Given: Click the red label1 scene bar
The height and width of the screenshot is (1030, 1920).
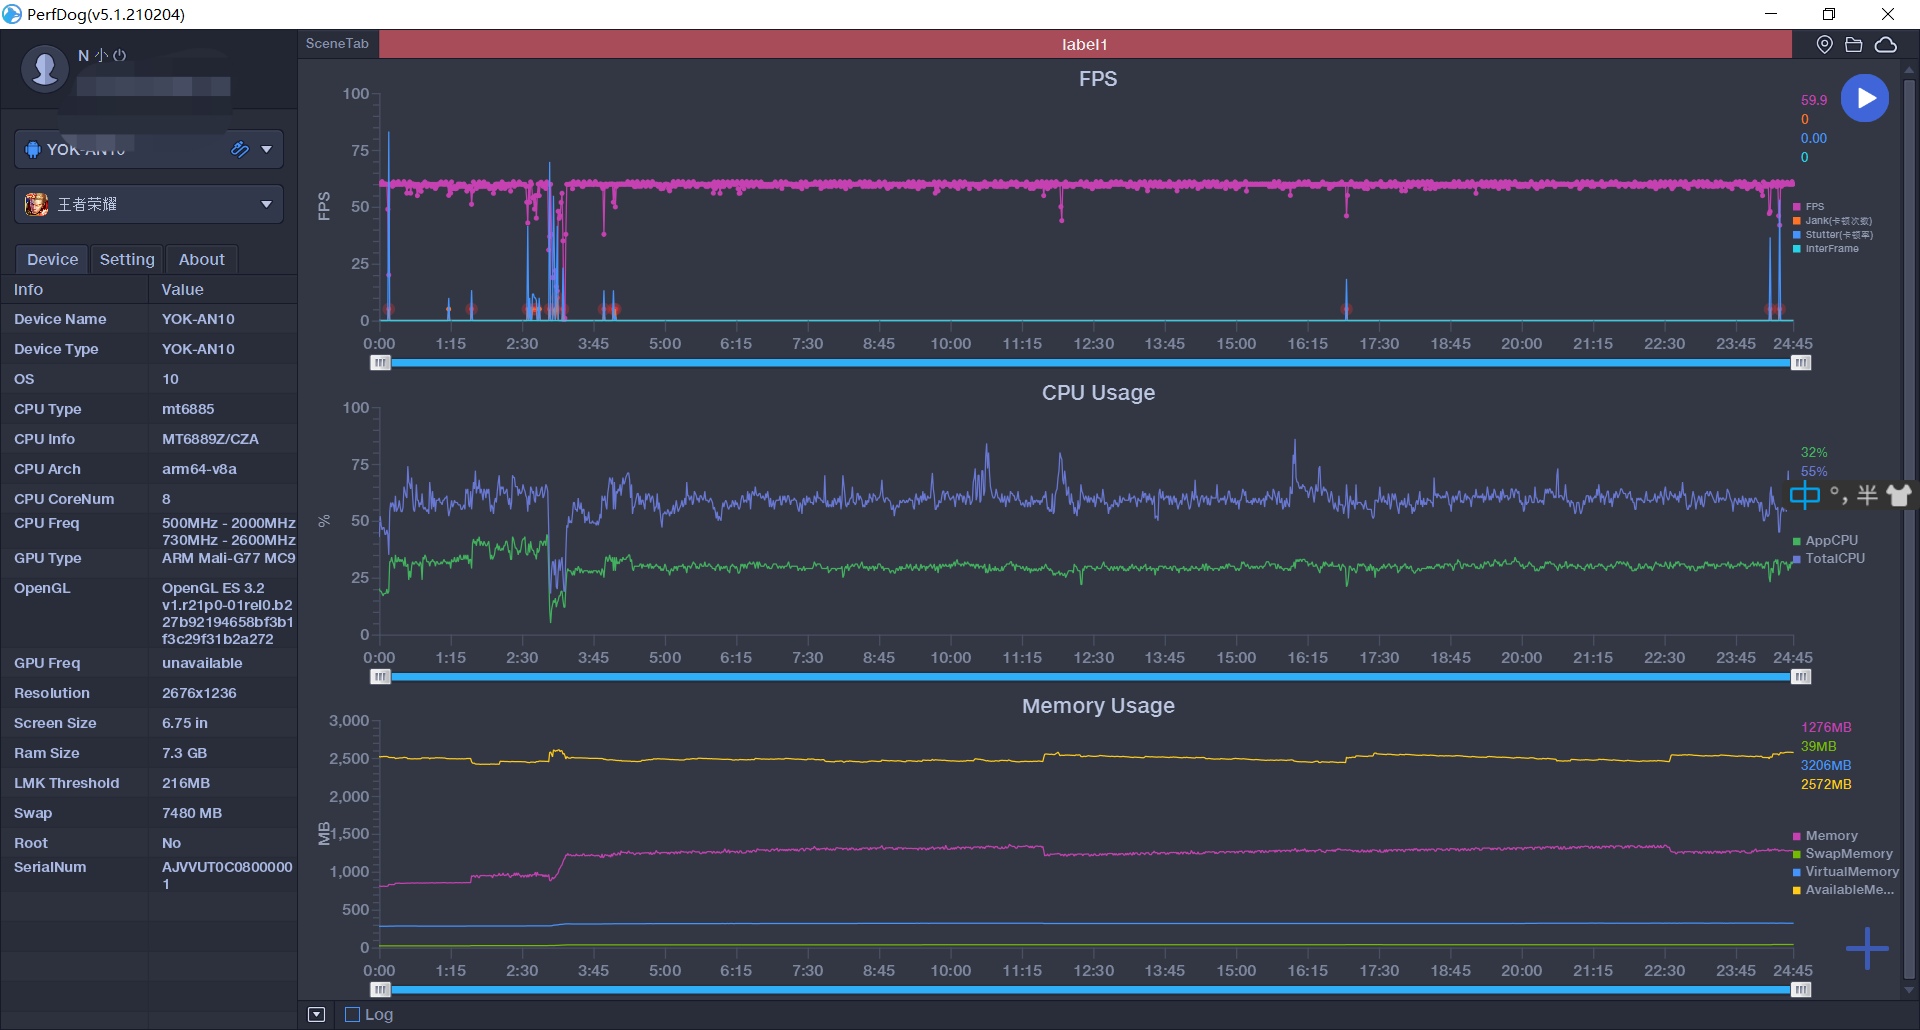Looking at the screenshot, I should 1085,44.
